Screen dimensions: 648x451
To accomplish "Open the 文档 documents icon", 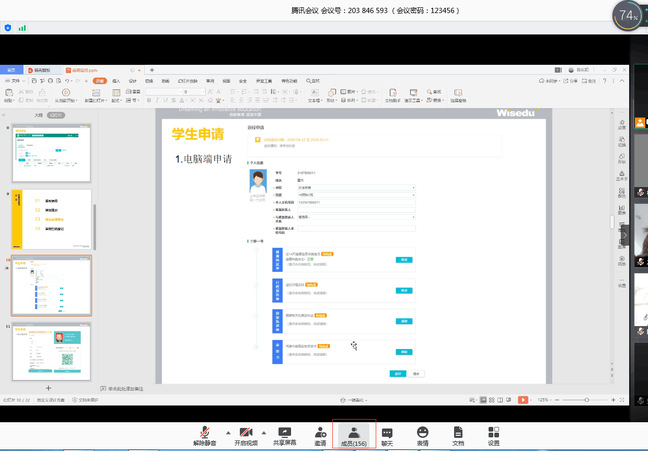I will click(458, 433).
